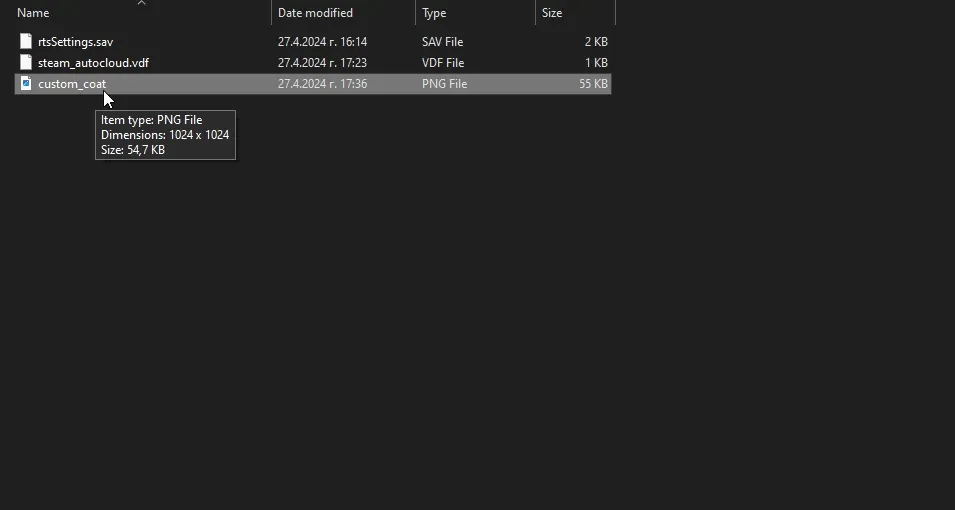Click the VDF File type cell

click(x=443, y=63)
